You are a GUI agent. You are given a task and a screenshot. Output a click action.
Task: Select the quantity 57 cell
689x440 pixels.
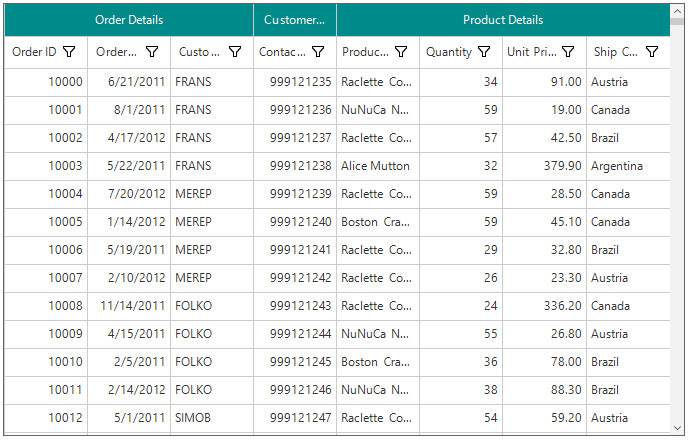click(461, 138)
